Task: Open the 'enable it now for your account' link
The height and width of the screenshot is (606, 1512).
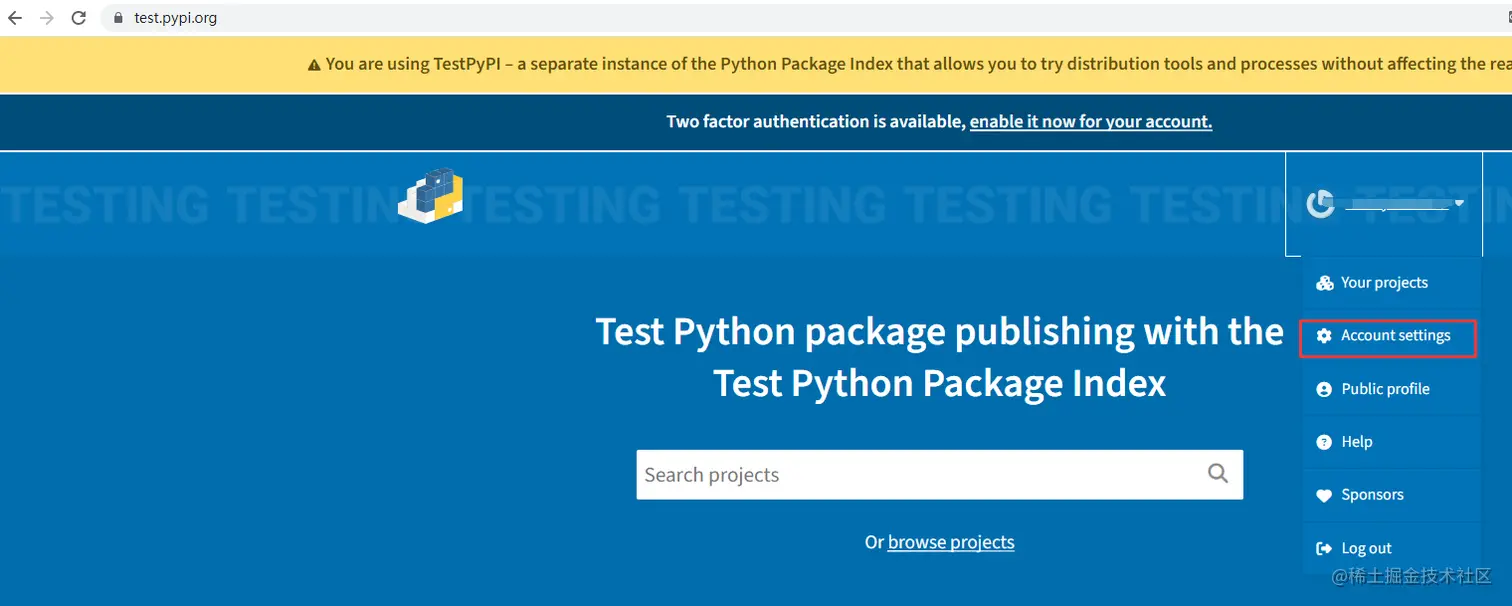Action: (1091, 122)
